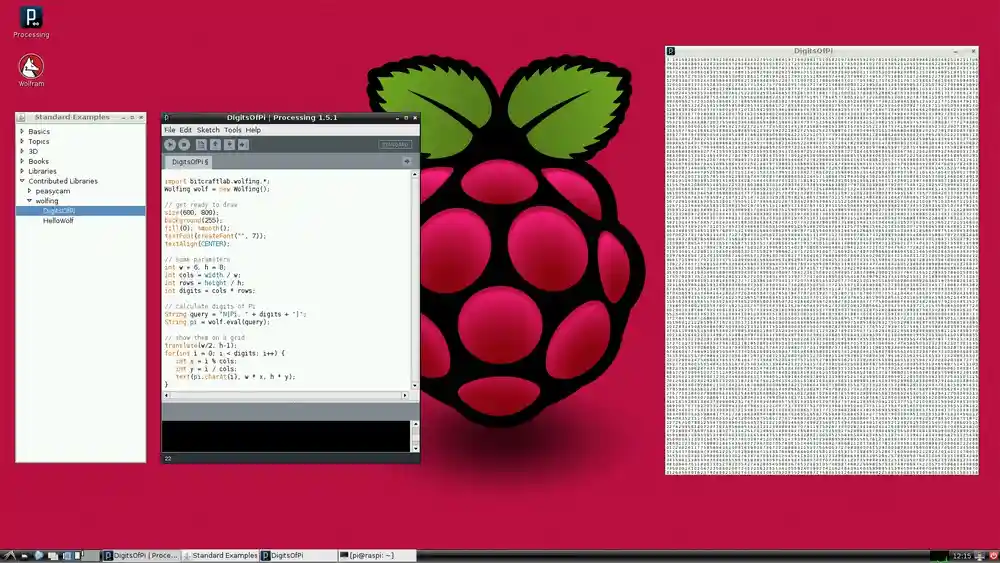Screen dimensions: 1000x563
Task: Click the 'int digits = cols * rows' line
Action: (x=210, y=291)
